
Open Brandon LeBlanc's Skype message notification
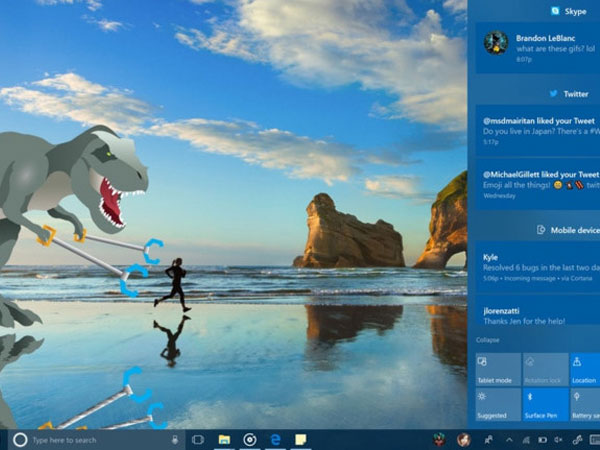click(538, 48)
